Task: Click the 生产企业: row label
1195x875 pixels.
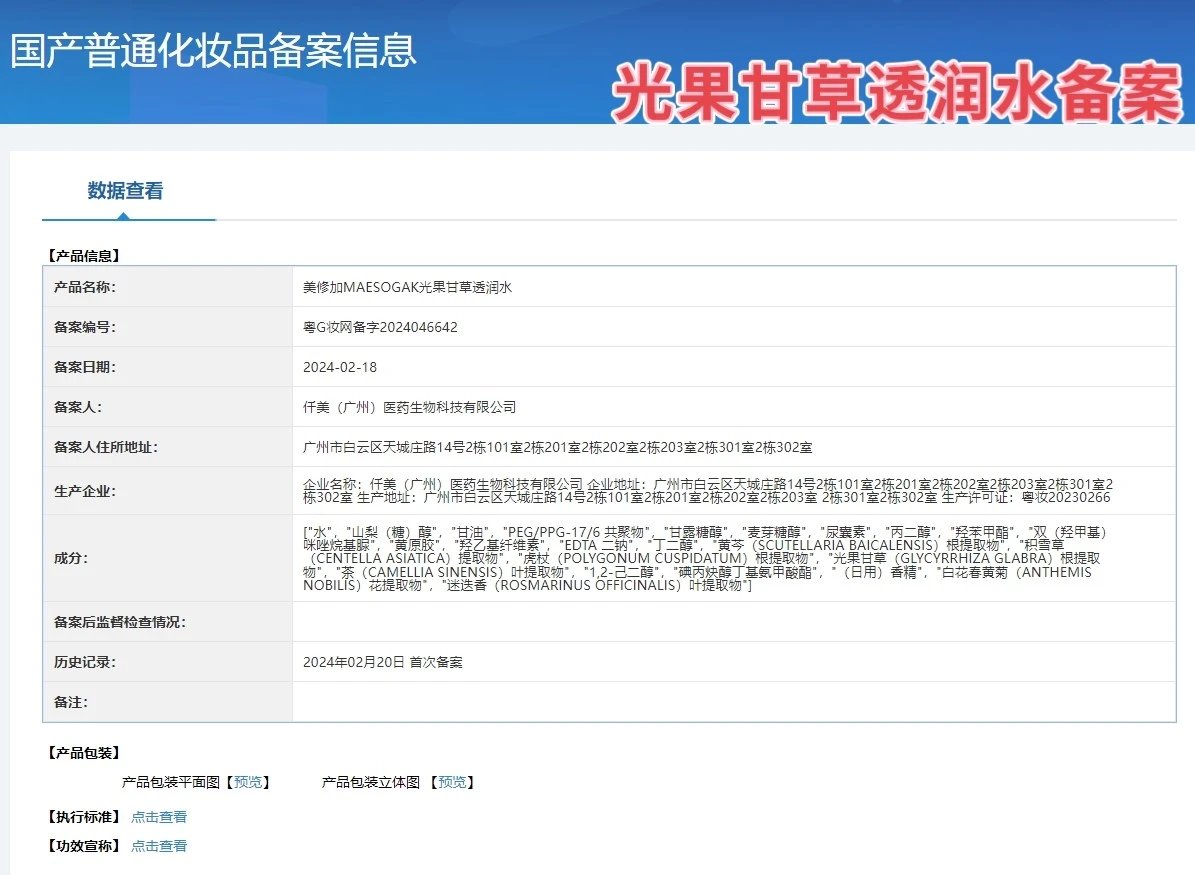Action: click(x=85, y=492)
